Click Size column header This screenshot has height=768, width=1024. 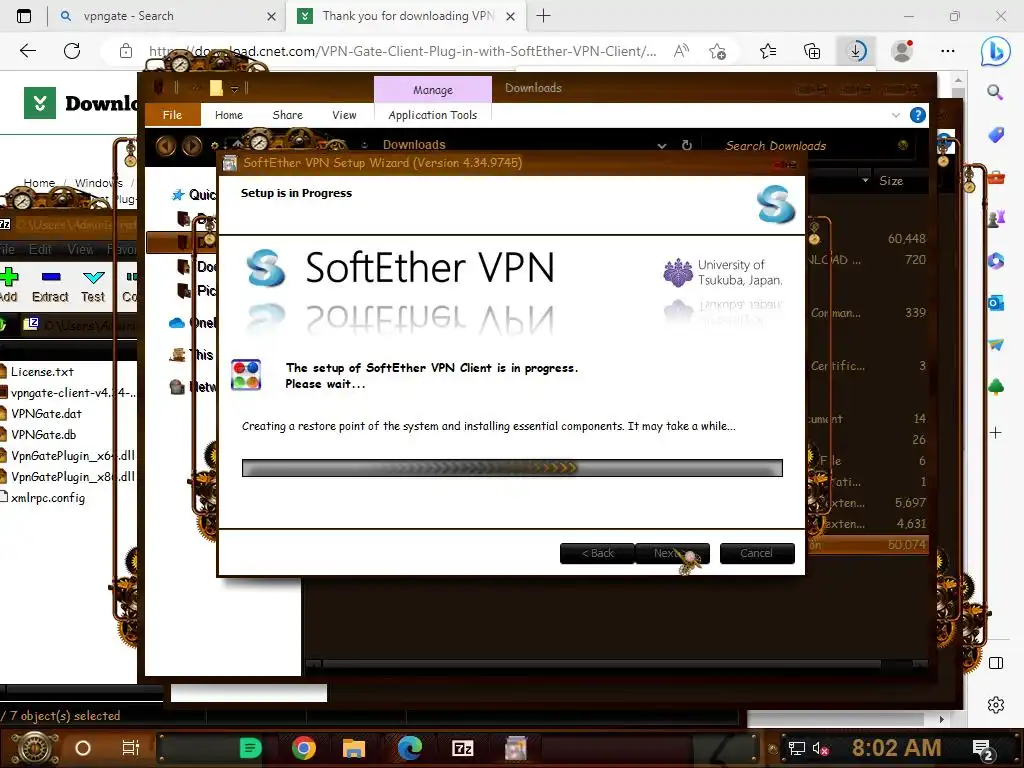891,181
